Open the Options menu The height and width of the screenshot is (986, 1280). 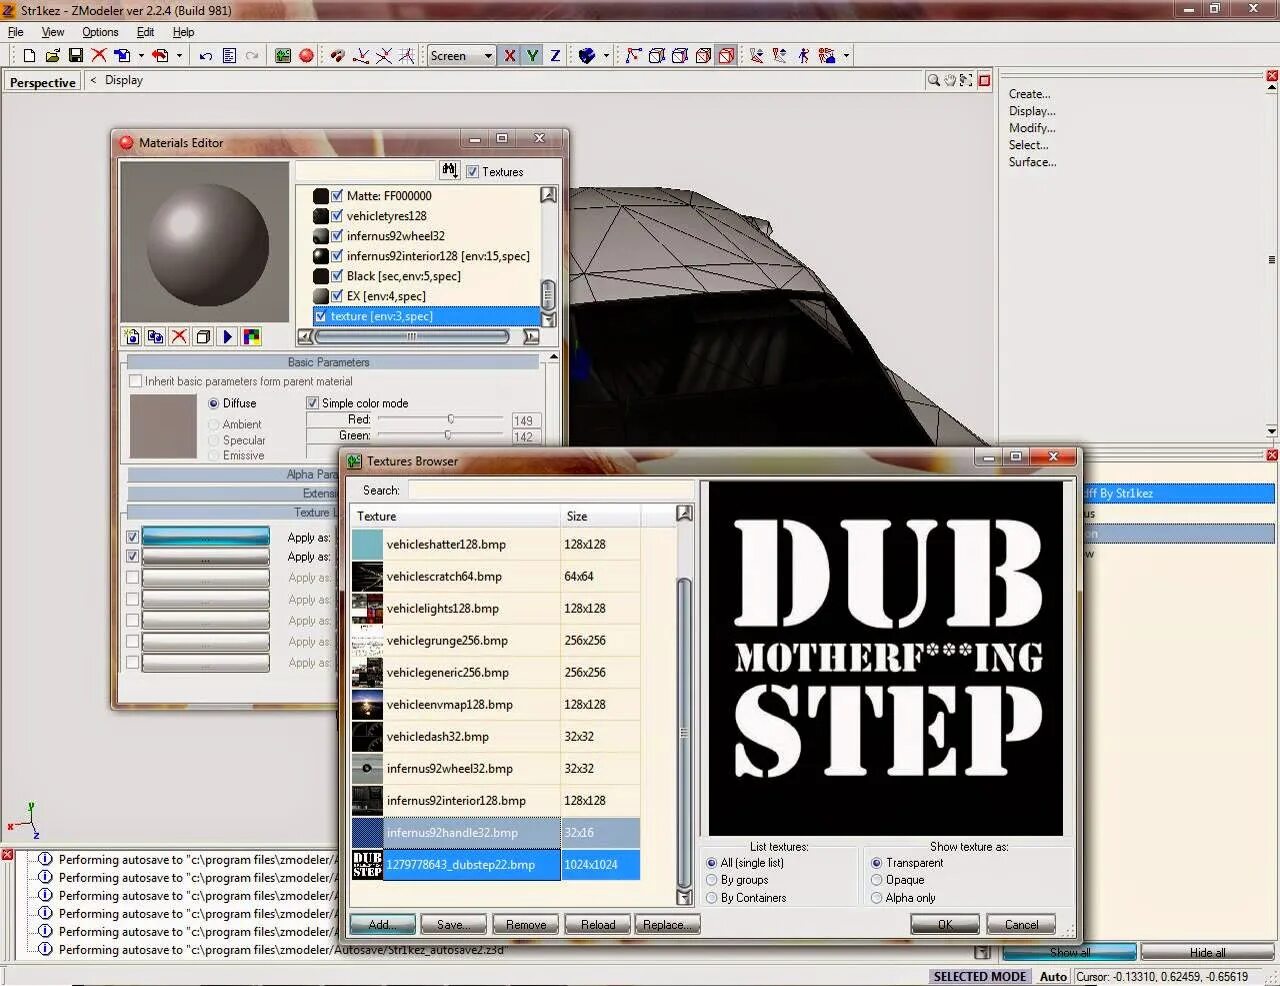pyautogui.click(x=100, y=32)
